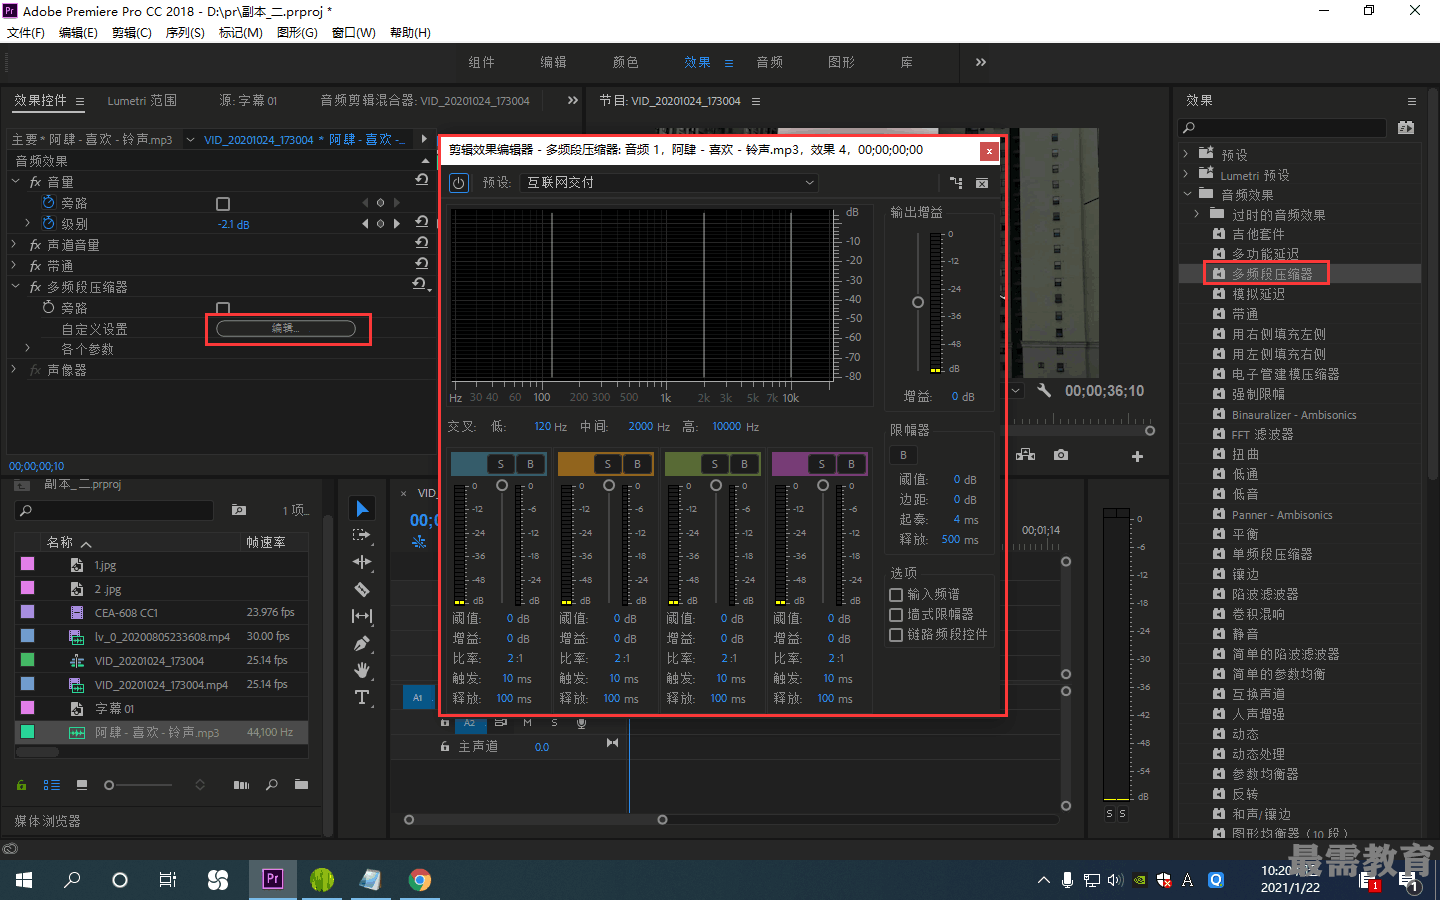The height and width of the screenshot is (900, 1440).
Task: Click the new bin icon in effects search
Action: click(1406, 127)
